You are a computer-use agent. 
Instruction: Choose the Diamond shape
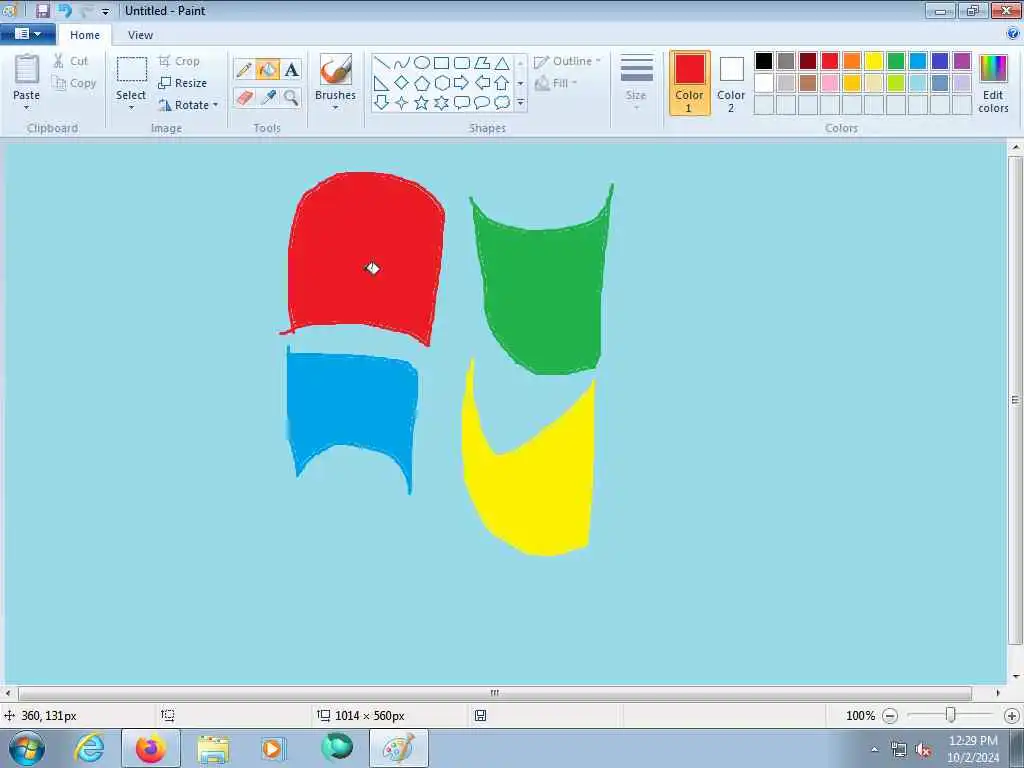pyautogui.click(x=402, y=83)
